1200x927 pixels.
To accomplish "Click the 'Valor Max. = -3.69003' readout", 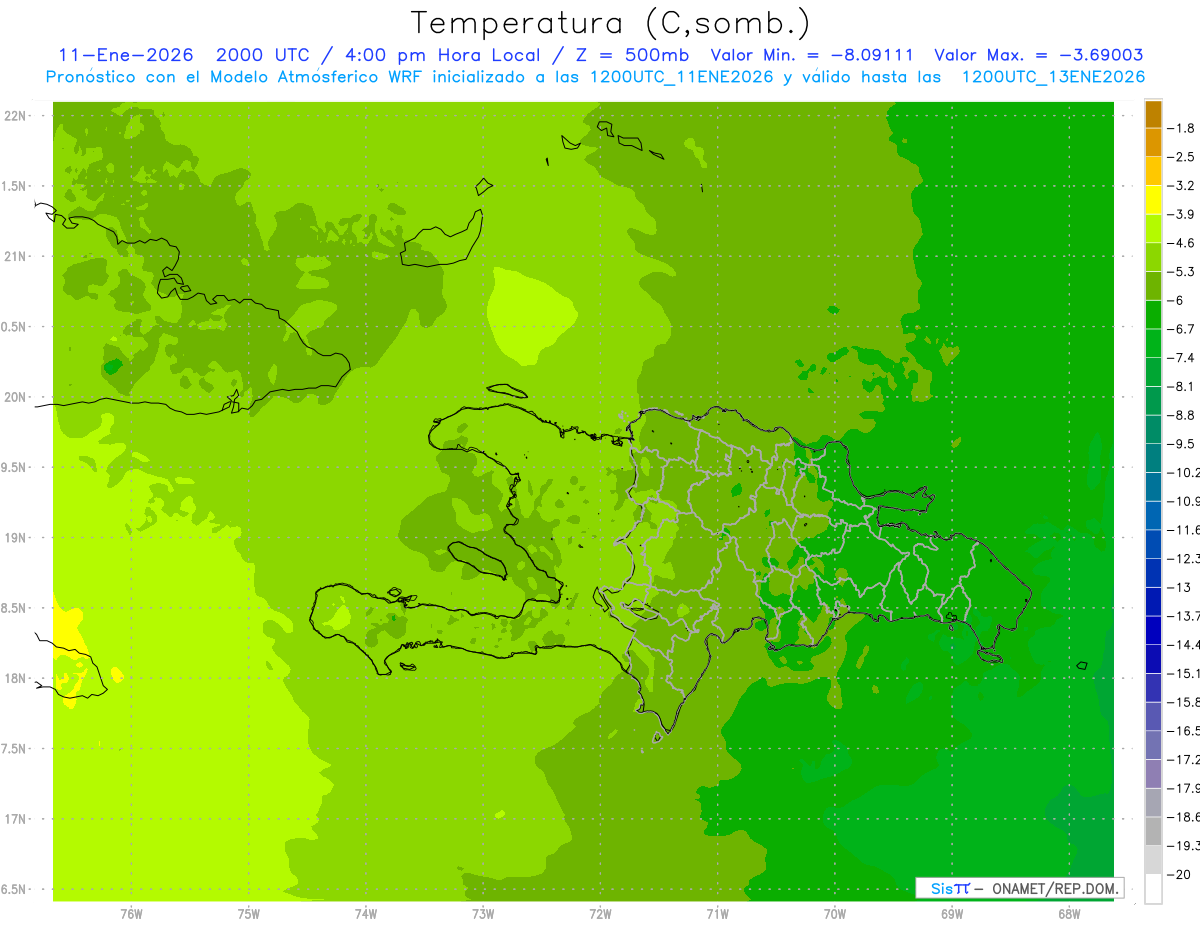I will click(1039, 55).
